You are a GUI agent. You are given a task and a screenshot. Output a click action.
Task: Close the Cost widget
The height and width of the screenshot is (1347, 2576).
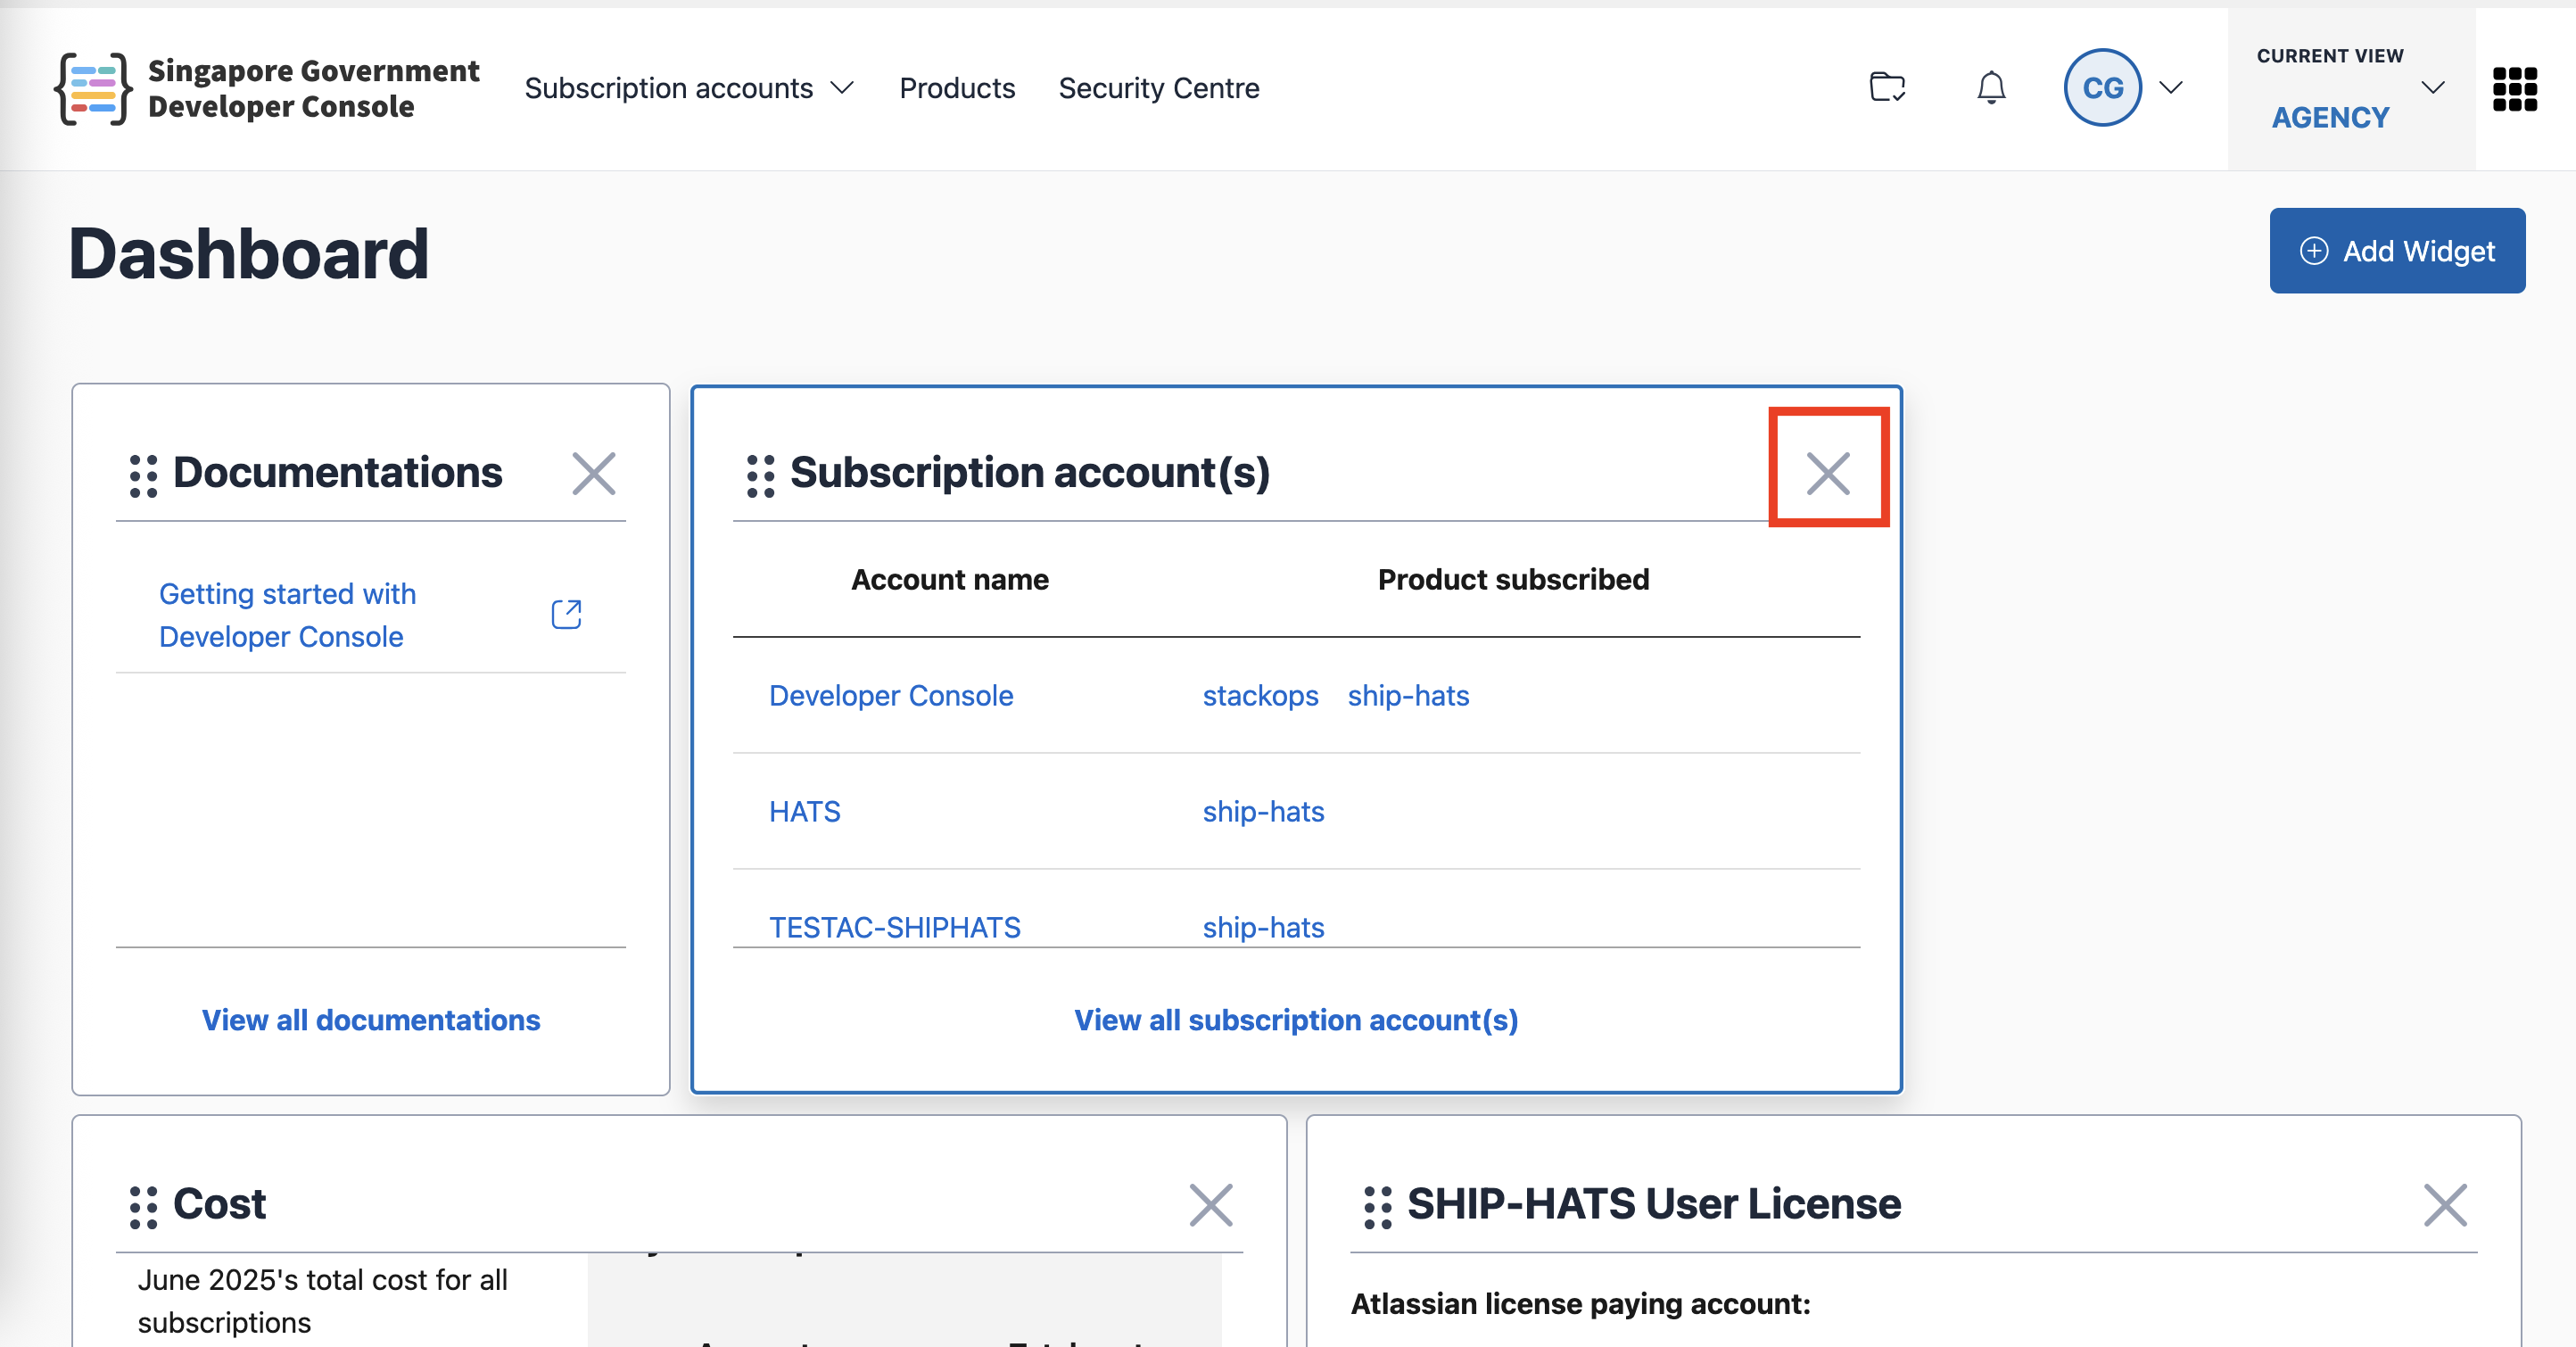click(1211, 1204)
